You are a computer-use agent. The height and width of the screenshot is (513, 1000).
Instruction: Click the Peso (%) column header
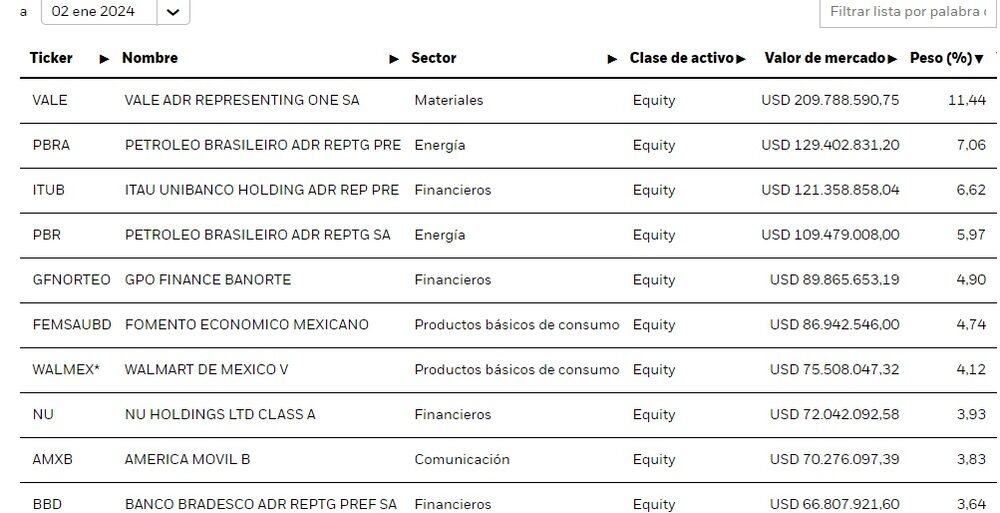point(940,58)
